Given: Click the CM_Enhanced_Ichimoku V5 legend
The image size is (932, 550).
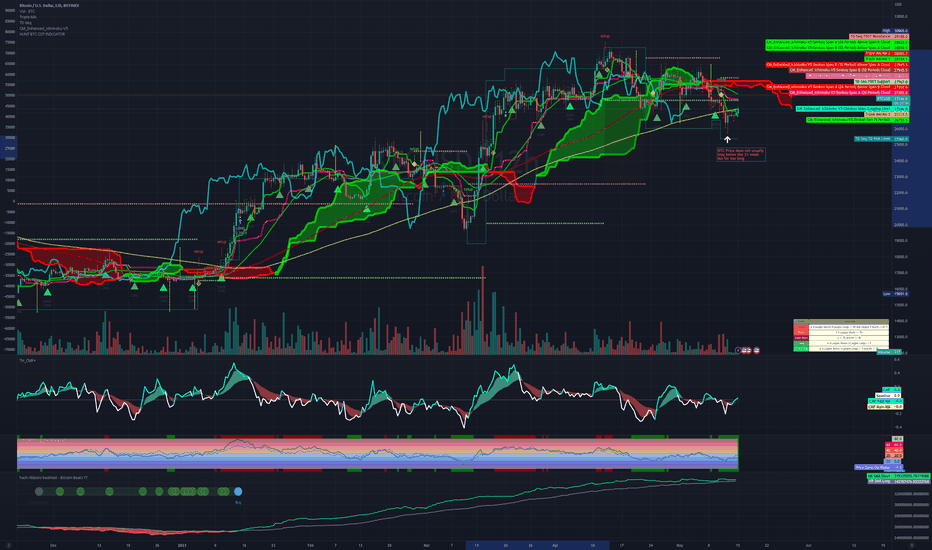Looking at the screenshot, I should click(x=43, y=28).
